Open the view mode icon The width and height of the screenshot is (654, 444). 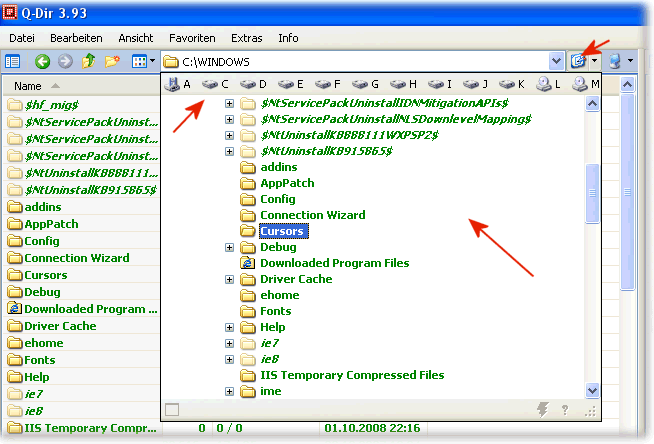tap(139, 62)
